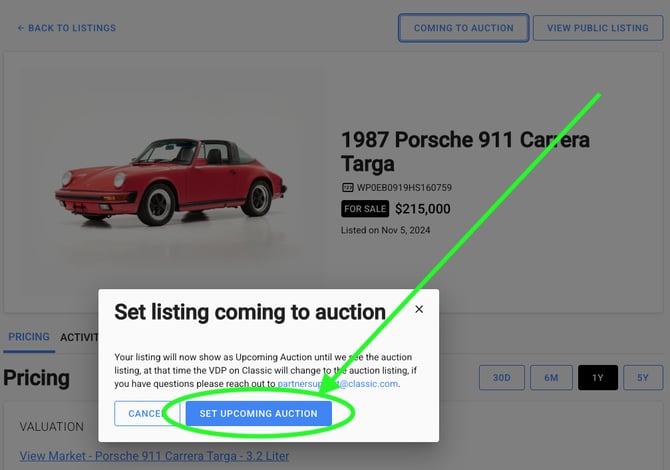Close the coming to auction dialog
The image size is (670, 470).
point(419,310)
